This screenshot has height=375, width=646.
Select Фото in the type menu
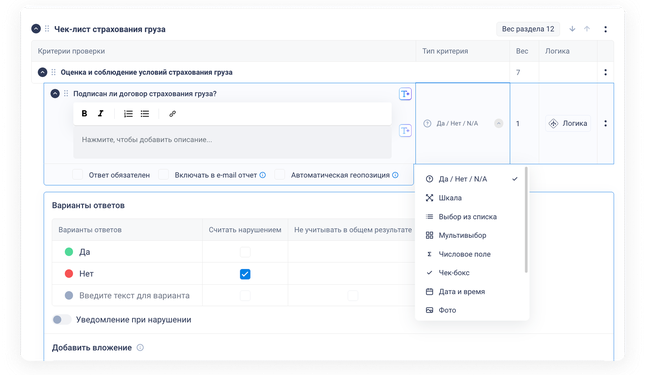point(472,310)
